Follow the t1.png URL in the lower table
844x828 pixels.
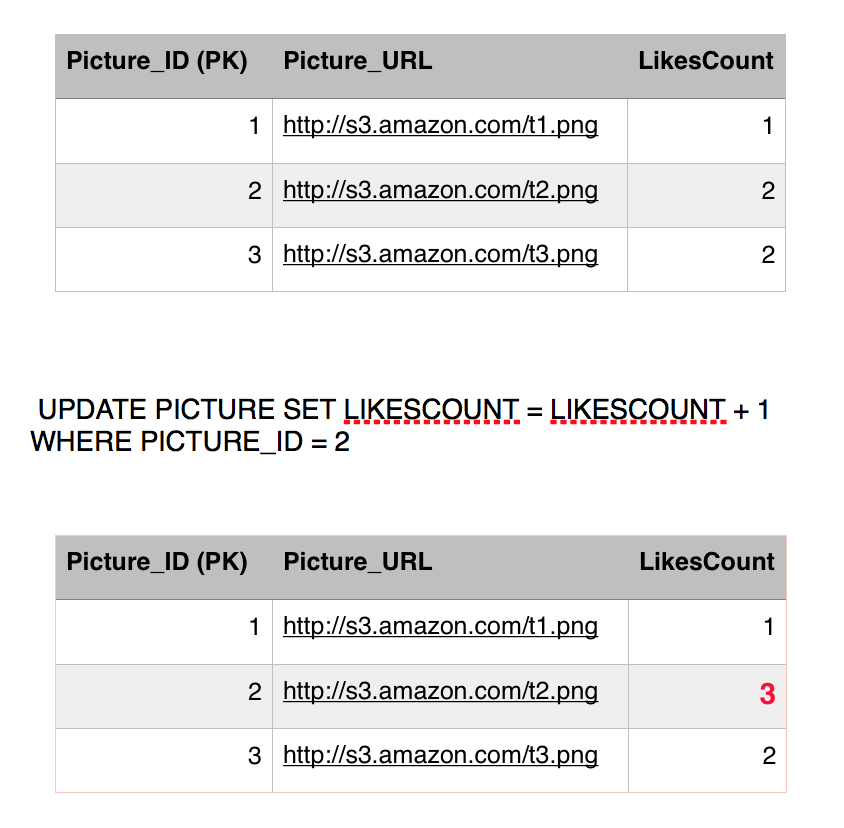[x=440, y=627]
